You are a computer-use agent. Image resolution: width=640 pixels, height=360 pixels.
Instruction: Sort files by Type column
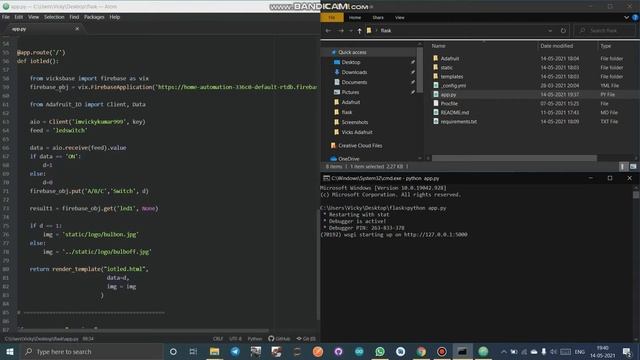[x=606, y=46]
